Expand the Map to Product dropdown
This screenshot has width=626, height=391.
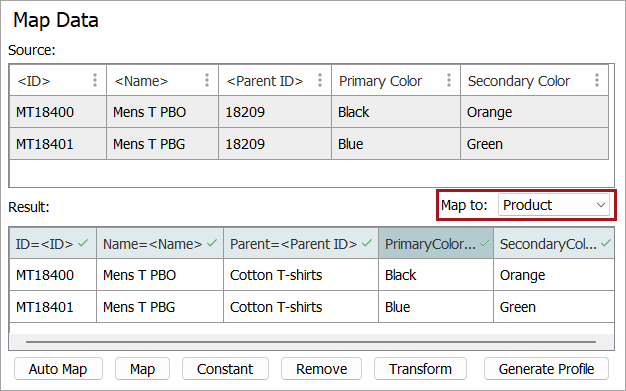pos(554,205)
